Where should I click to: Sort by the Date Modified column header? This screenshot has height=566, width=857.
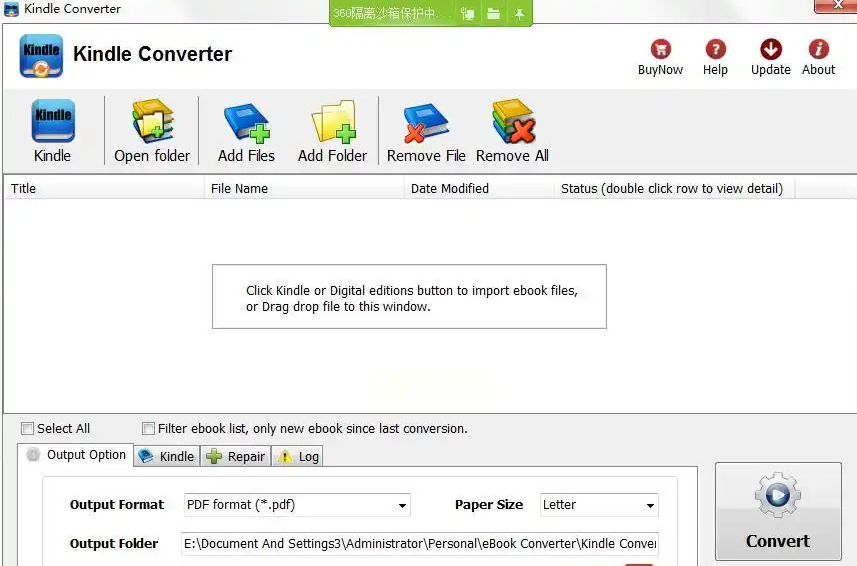click(x=479, y=188)
